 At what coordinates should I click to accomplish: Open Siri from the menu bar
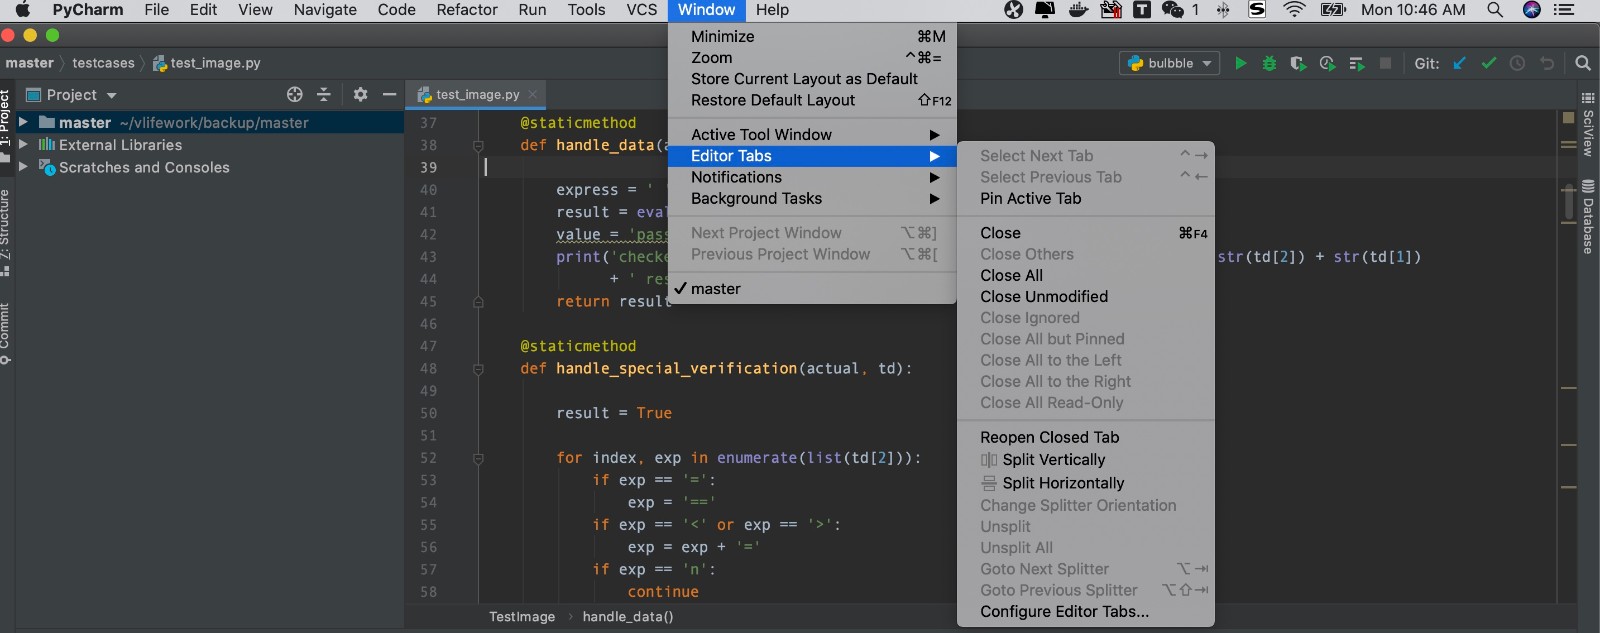coord(1531,10)
